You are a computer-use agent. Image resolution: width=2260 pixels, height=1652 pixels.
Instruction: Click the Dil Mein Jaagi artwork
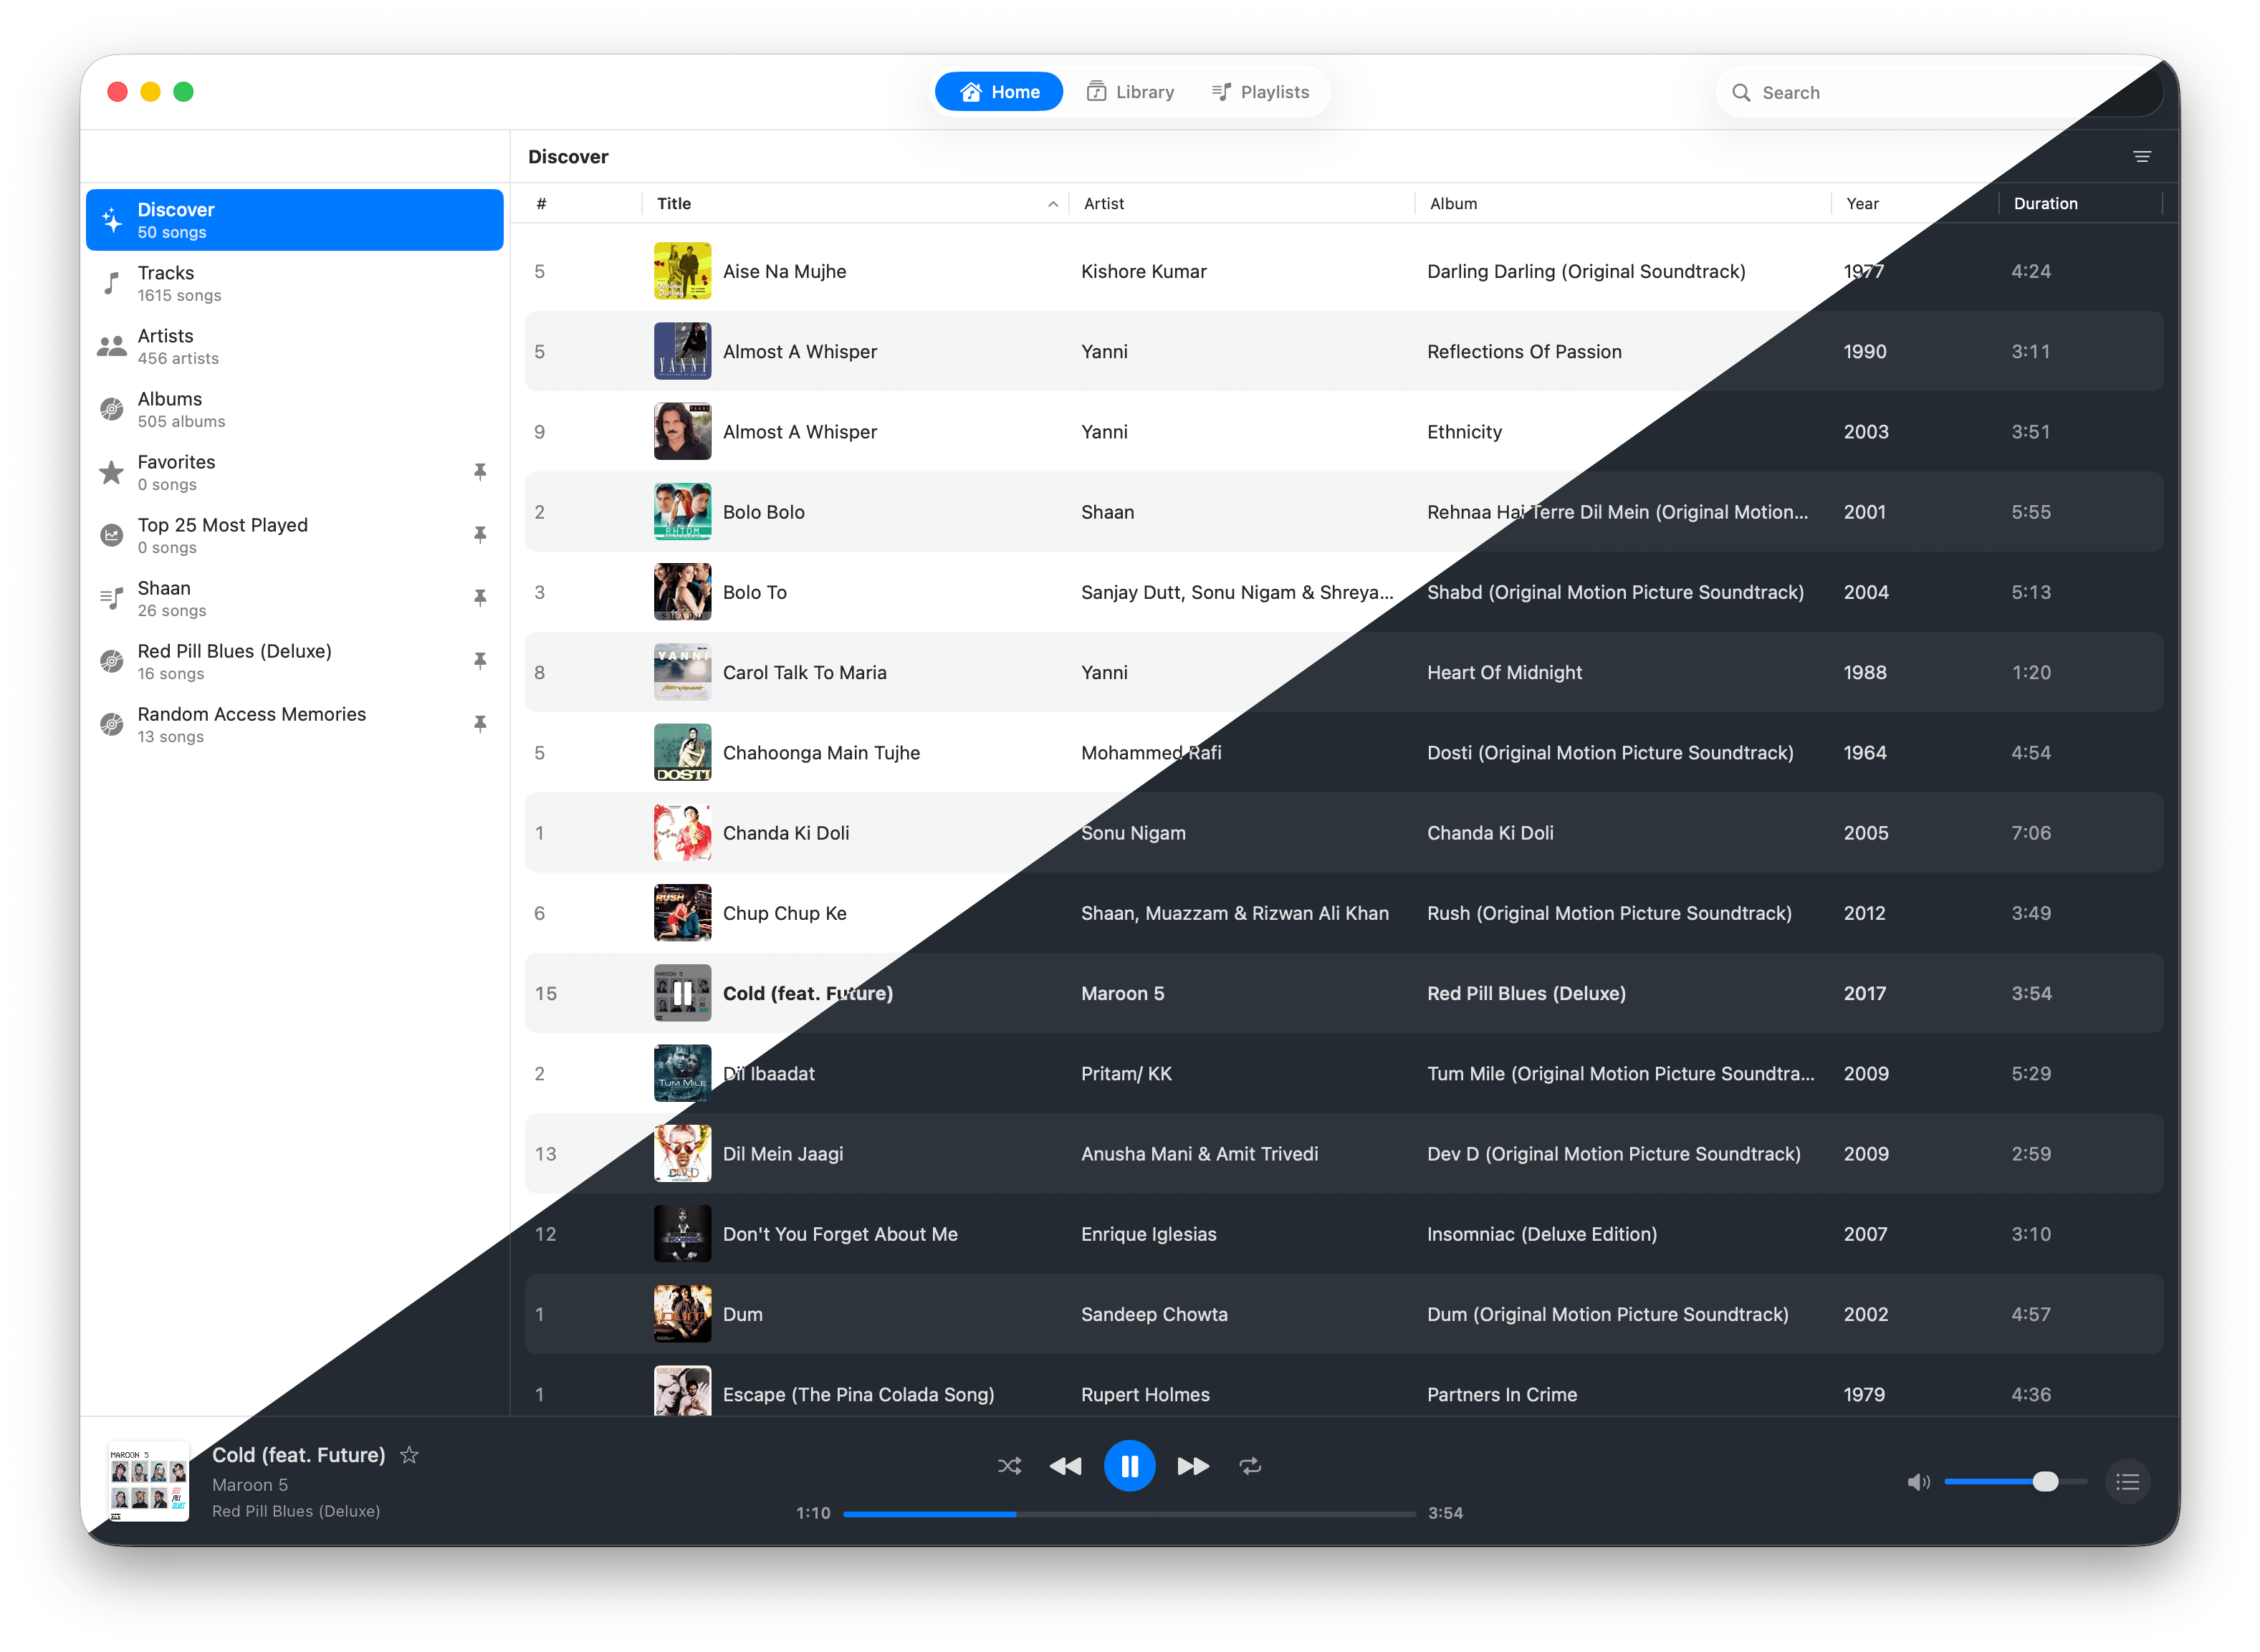click(x=682, y=1153)
